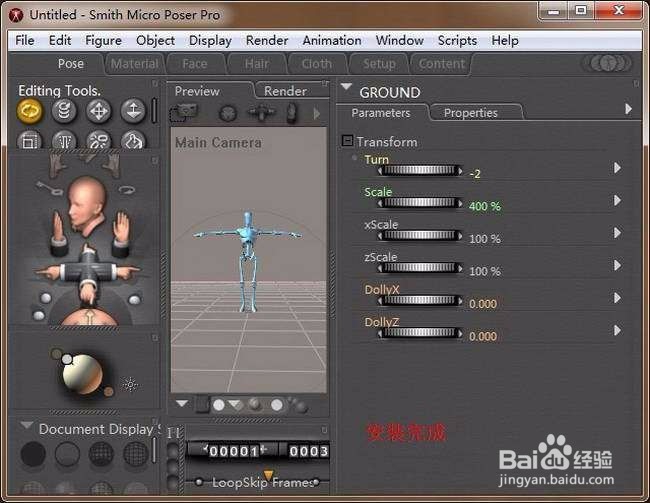Click the cross move icon in the preview toolbar

pos(261,112)
